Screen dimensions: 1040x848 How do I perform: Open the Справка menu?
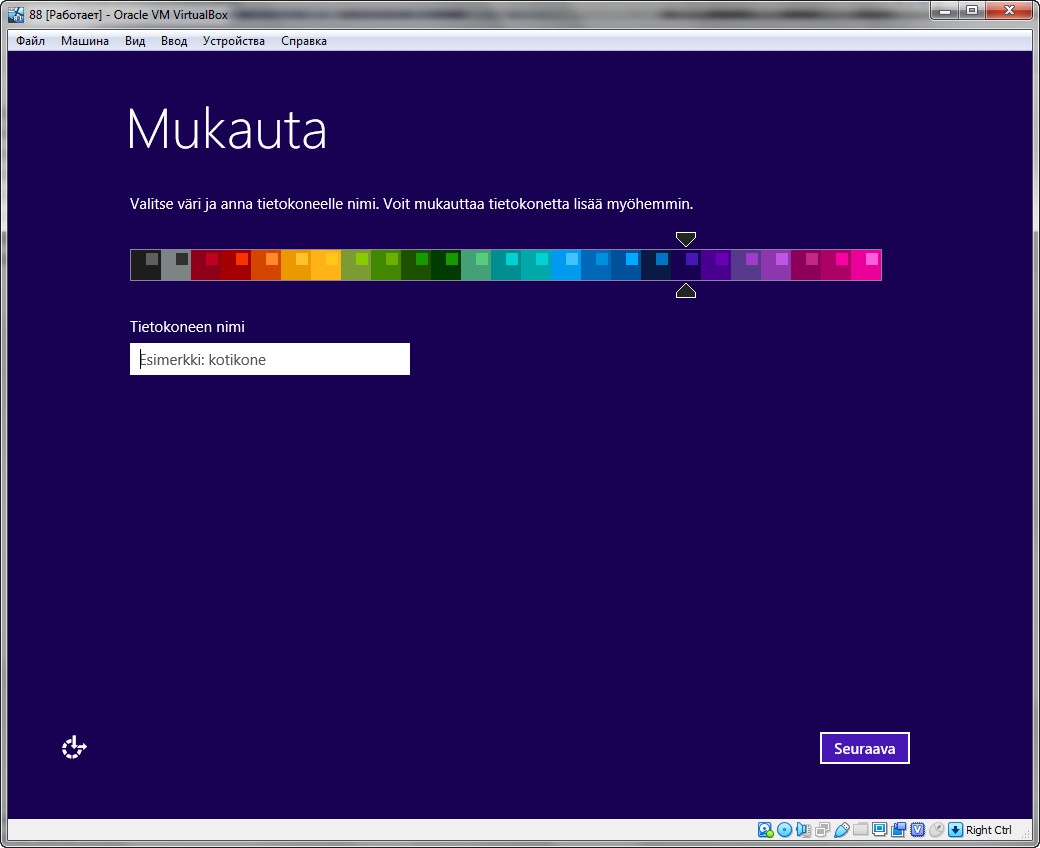[x=304, y=41]
